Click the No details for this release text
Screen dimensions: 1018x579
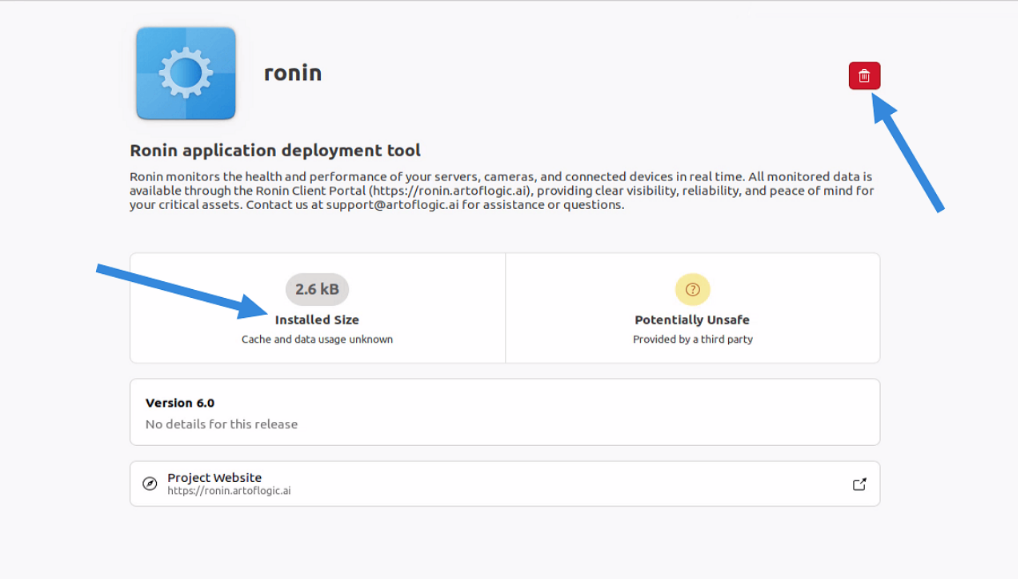click(x=221, y=424)
